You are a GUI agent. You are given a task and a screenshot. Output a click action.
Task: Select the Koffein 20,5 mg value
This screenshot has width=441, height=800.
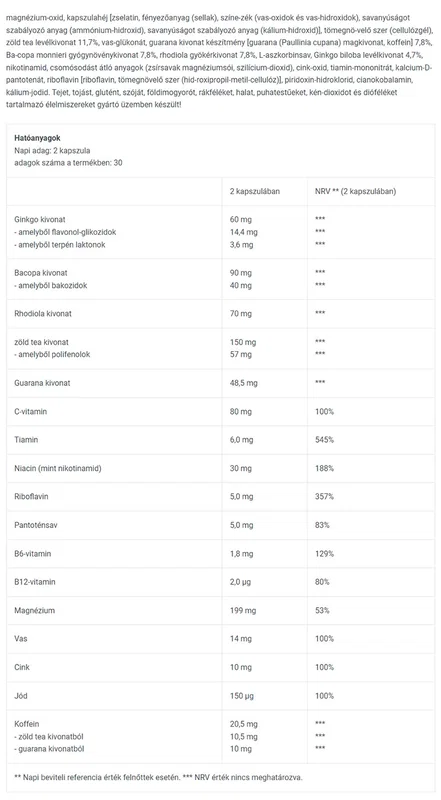pos(243,724)
